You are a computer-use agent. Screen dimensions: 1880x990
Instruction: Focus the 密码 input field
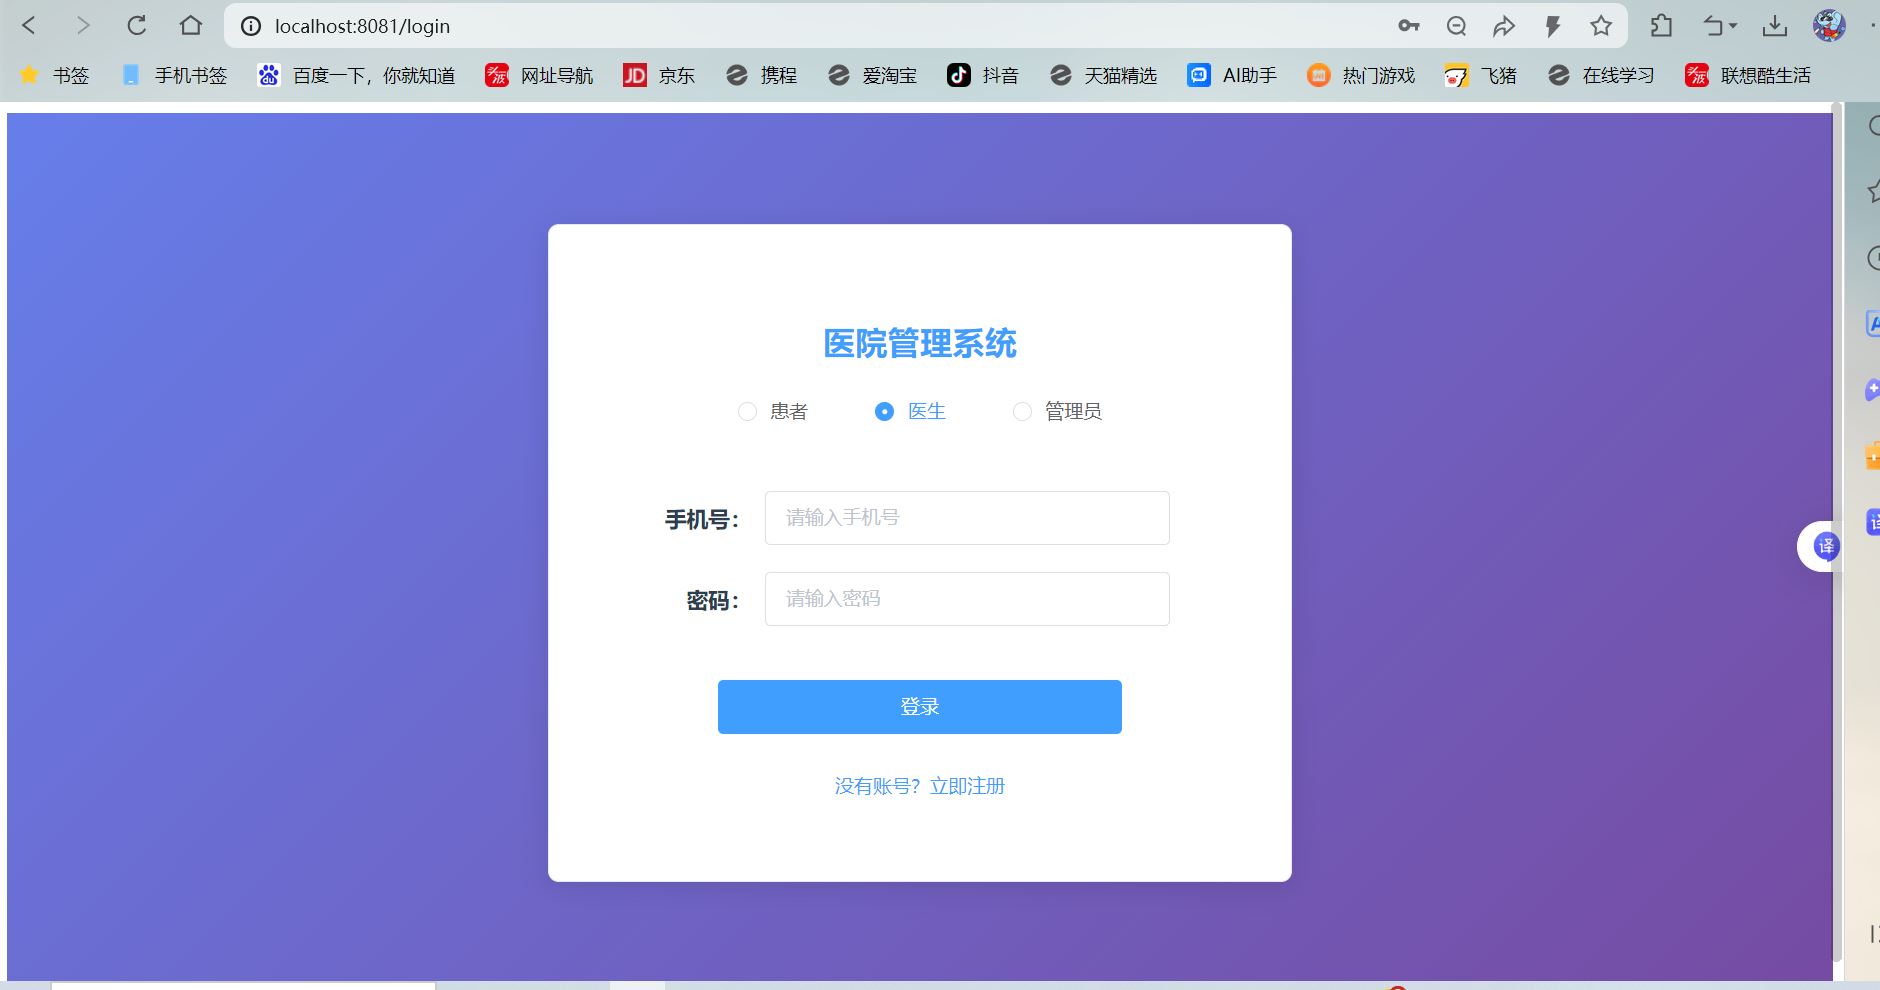[x=966, y=599]
